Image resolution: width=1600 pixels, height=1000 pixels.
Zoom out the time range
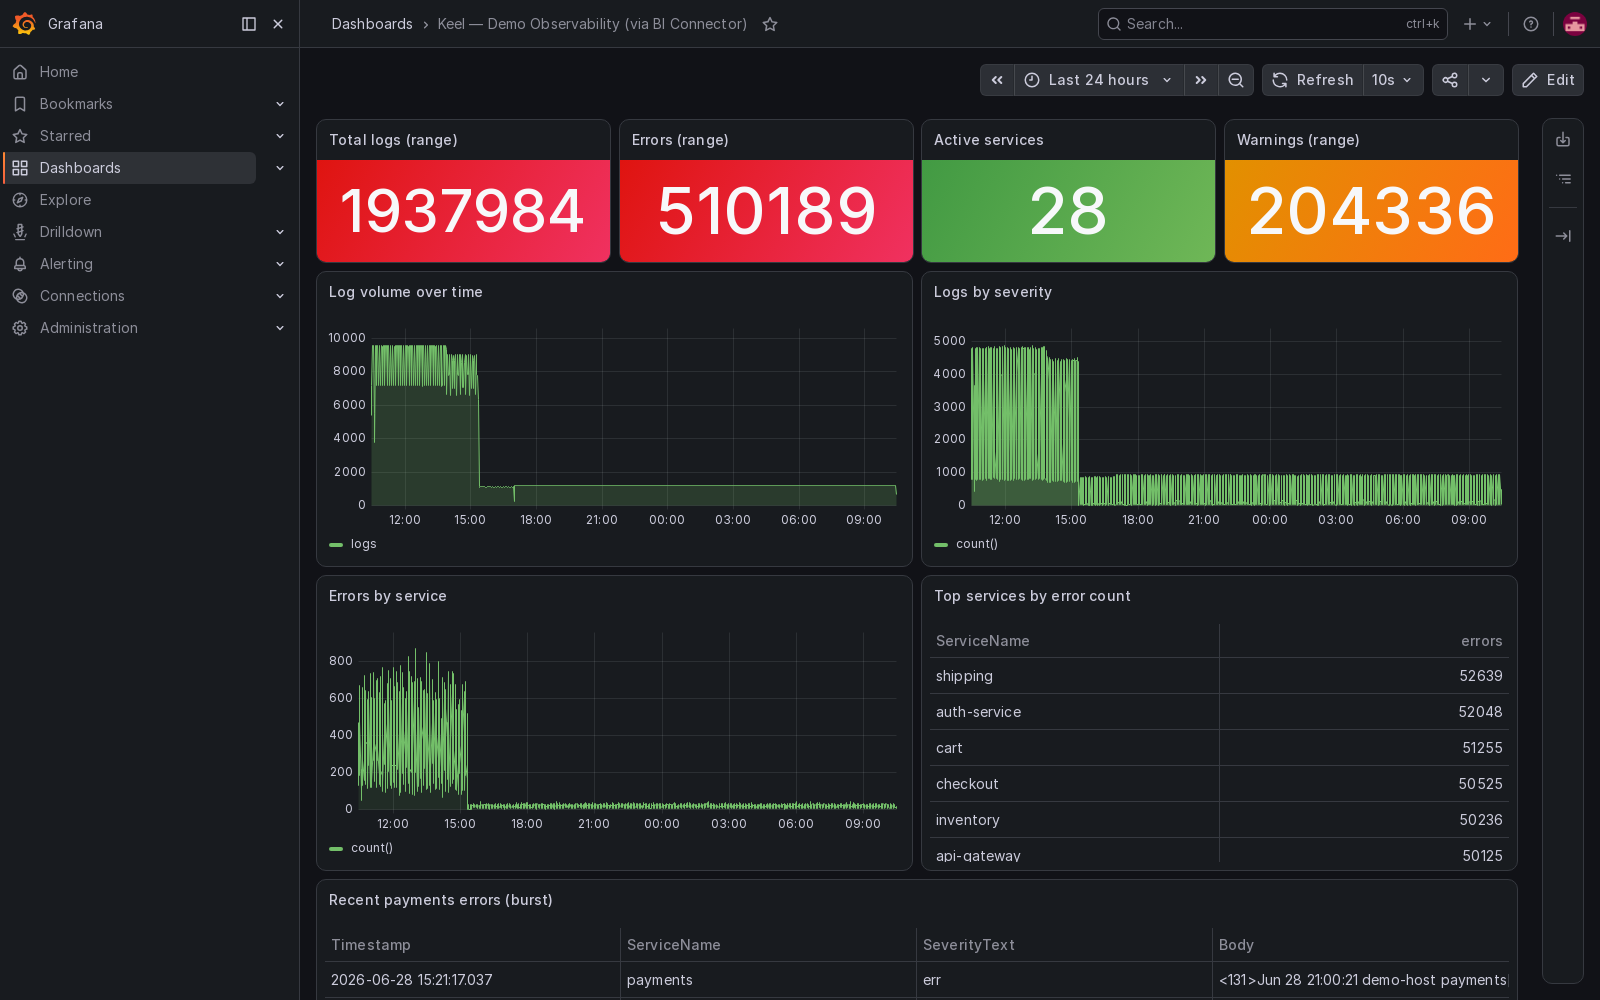1236,80
